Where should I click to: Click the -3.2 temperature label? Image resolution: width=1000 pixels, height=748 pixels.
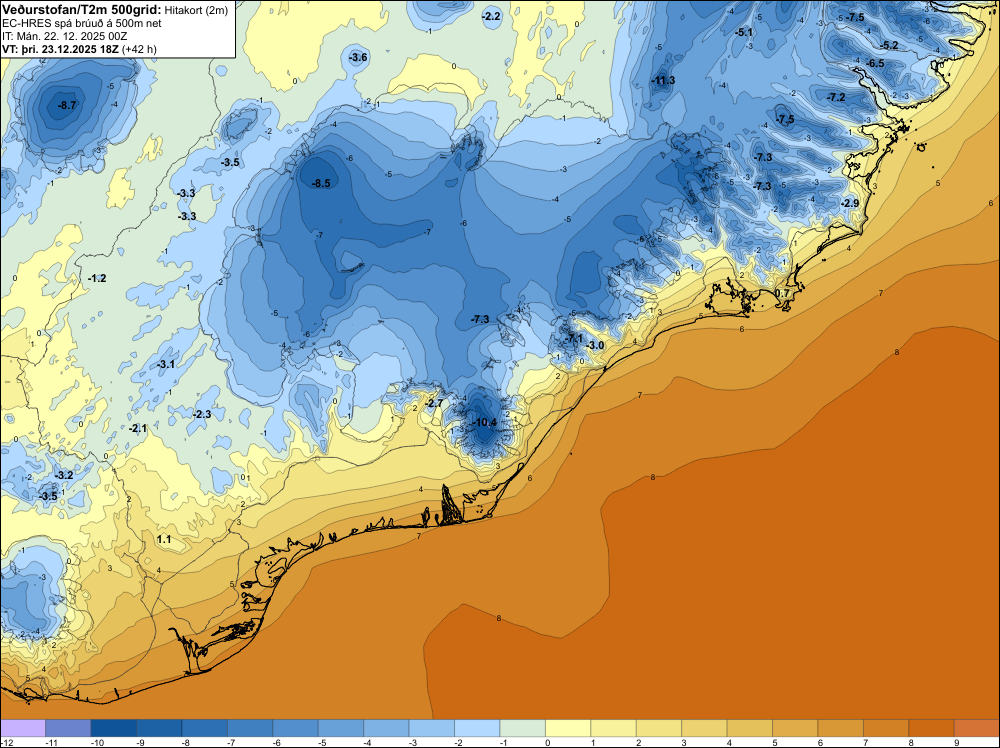64,476
